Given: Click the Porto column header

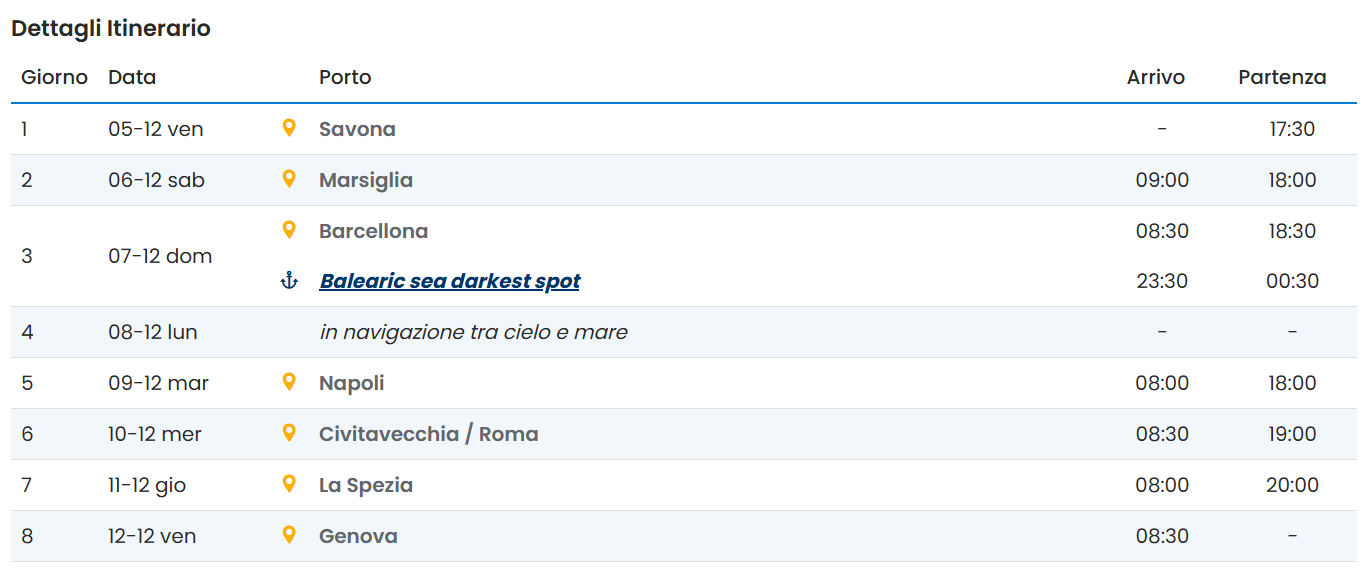Looking at the screenshot, I should pyautogui.click(x=345, y=77).
